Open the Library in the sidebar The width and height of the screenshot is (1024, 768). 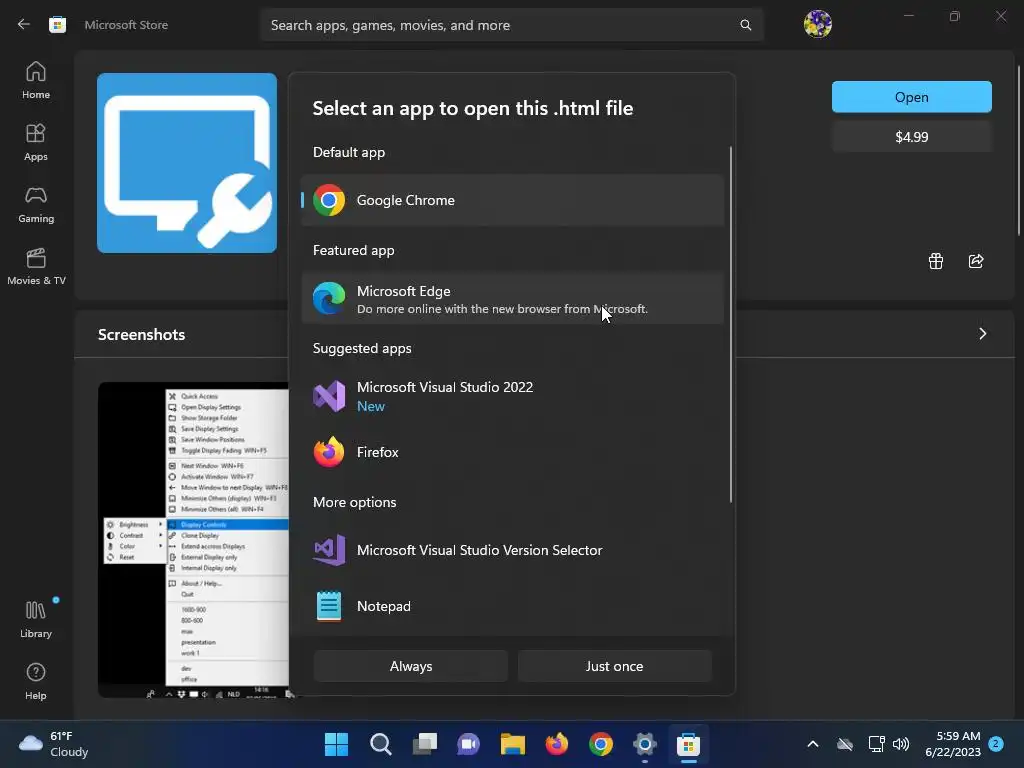(36, 618)
